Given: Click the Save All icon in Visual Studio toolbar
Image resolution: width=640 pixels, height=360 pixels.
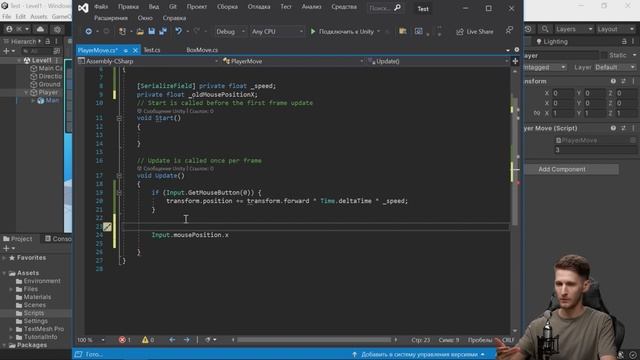Looking at the screenshot, I should (x=163, y=31).
